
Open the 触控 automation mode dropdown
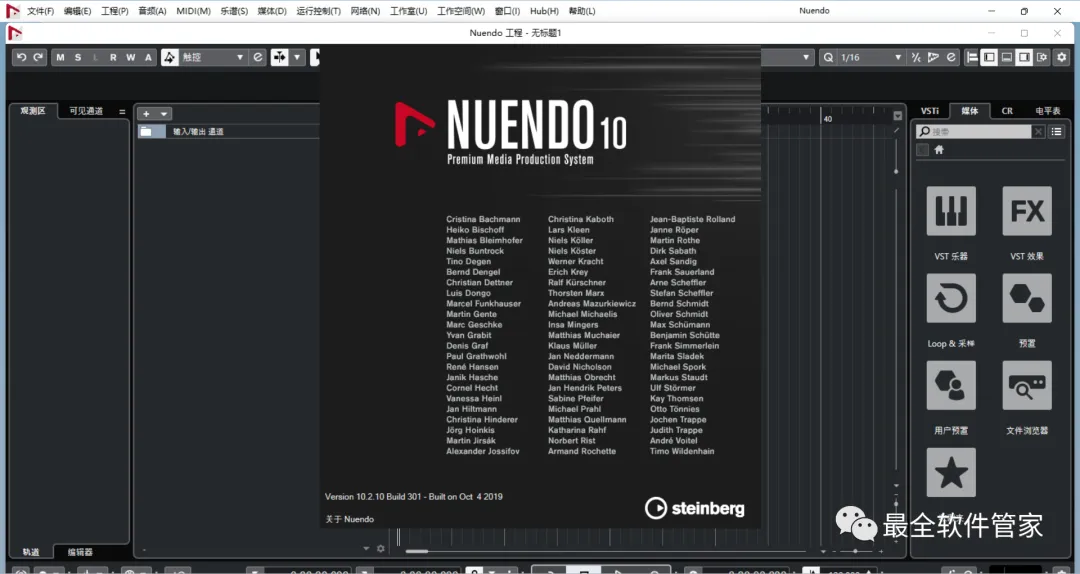pyautogui.click(x=213, y=57)
